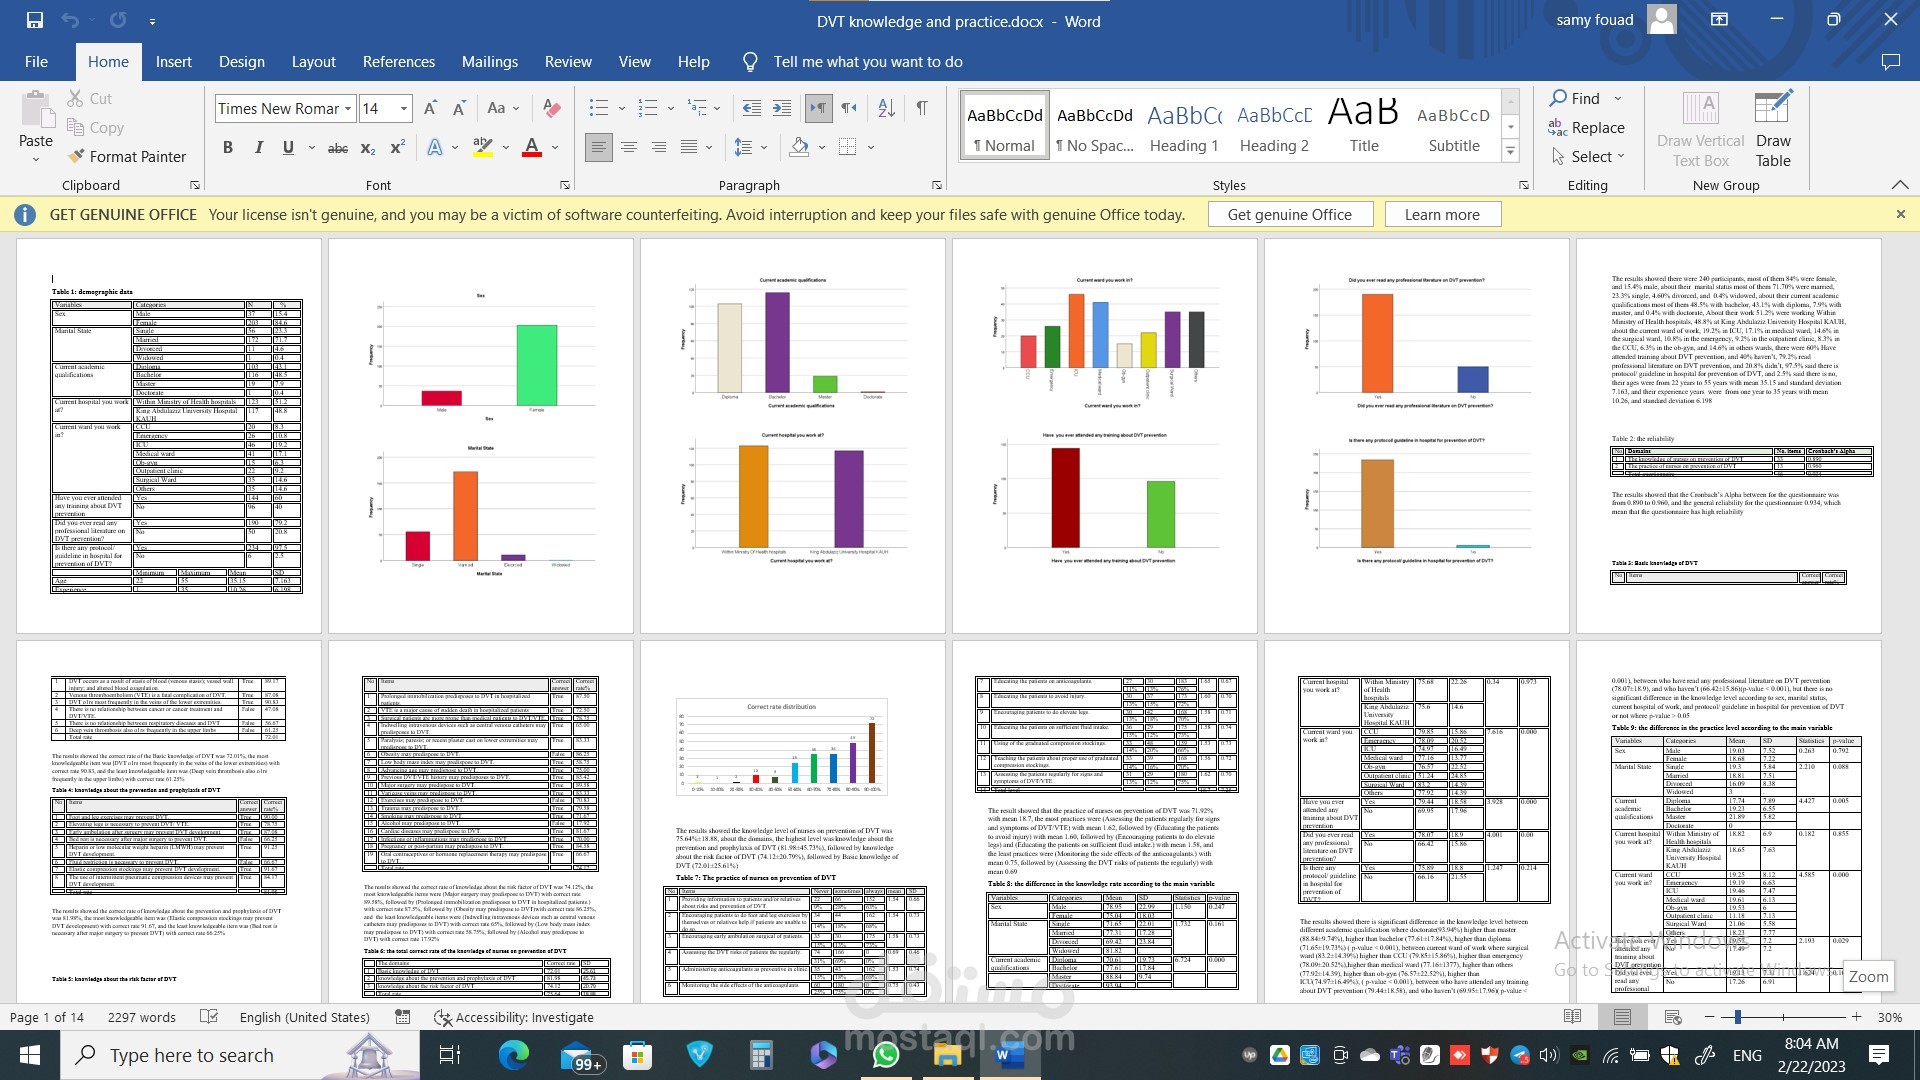Toggle Center alignment
Viewport: 1920px width, 1080px height.
[629, 147]
